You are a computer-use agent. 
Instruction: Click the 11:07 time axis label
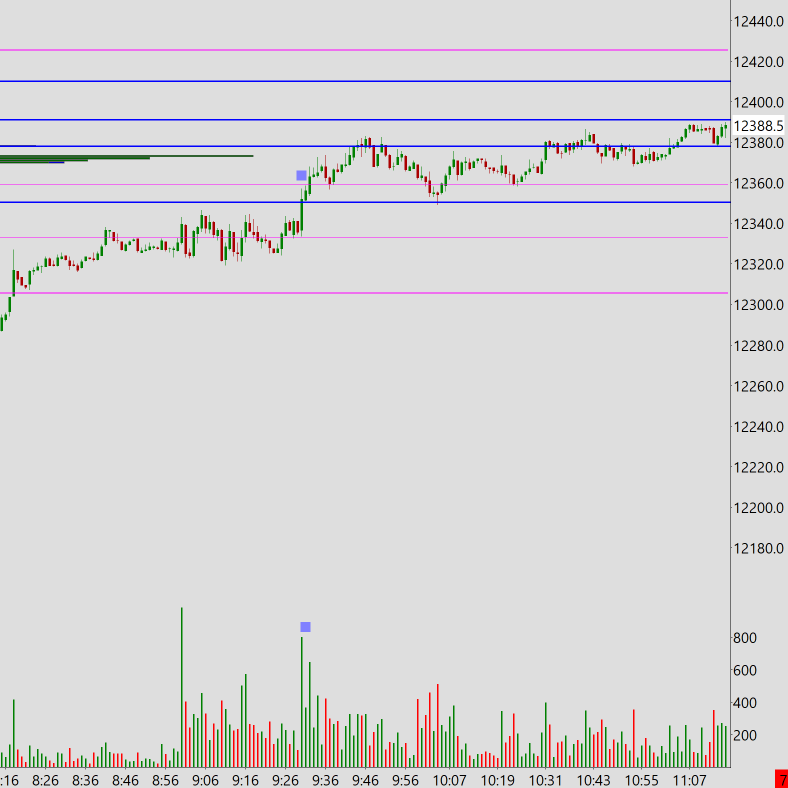click(690, 780)
